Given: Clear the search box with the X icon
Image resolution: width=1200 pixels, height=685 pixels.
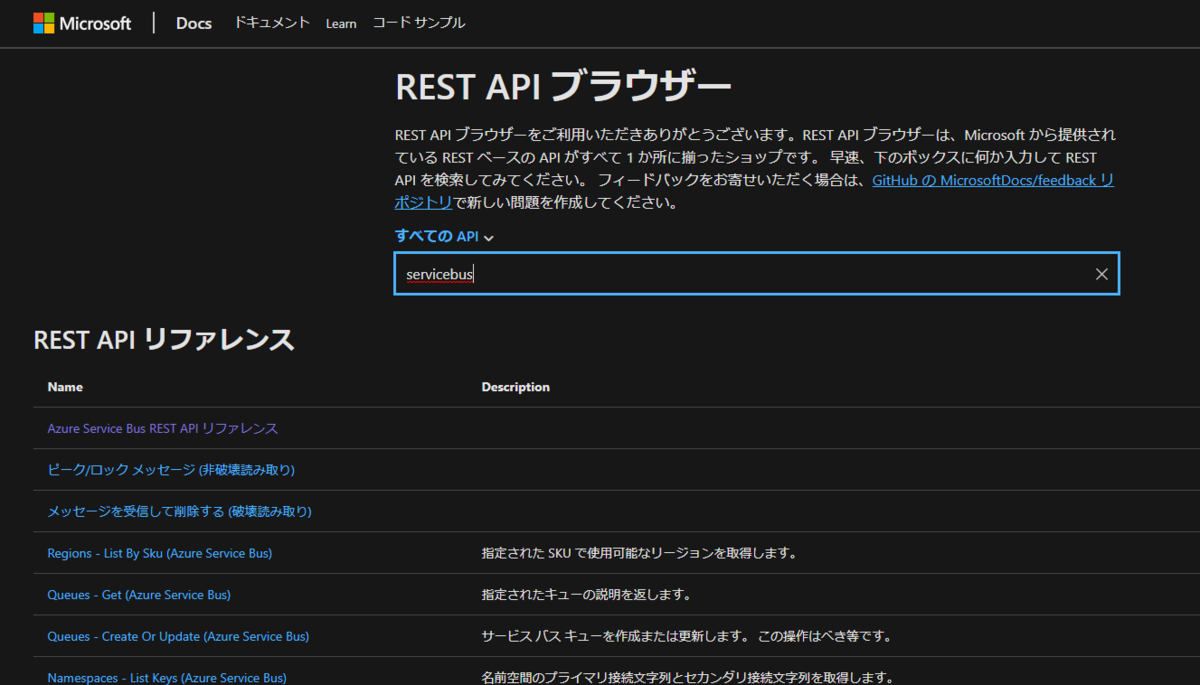Looking at the screenshot, I should click(1102, 274).
